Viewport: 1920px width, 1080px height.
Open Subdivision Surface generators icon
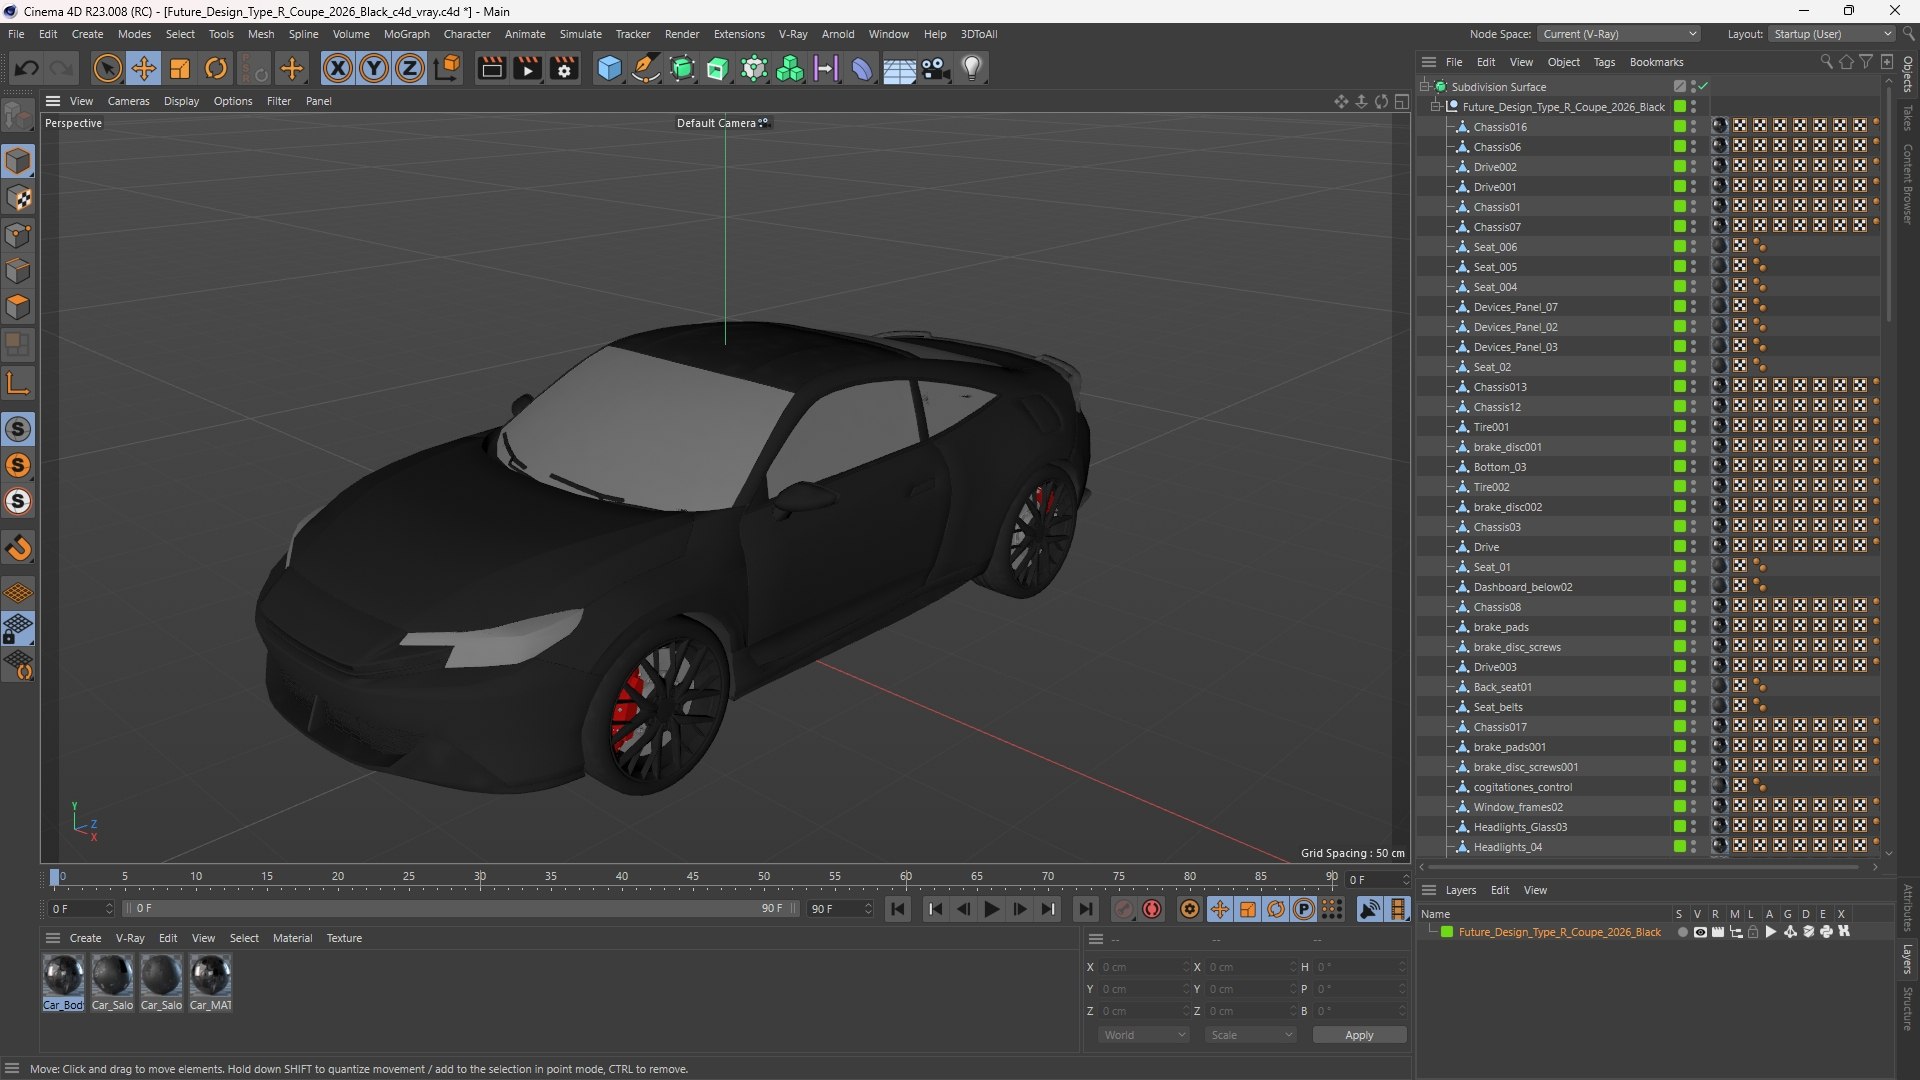(x=682, y=68)
